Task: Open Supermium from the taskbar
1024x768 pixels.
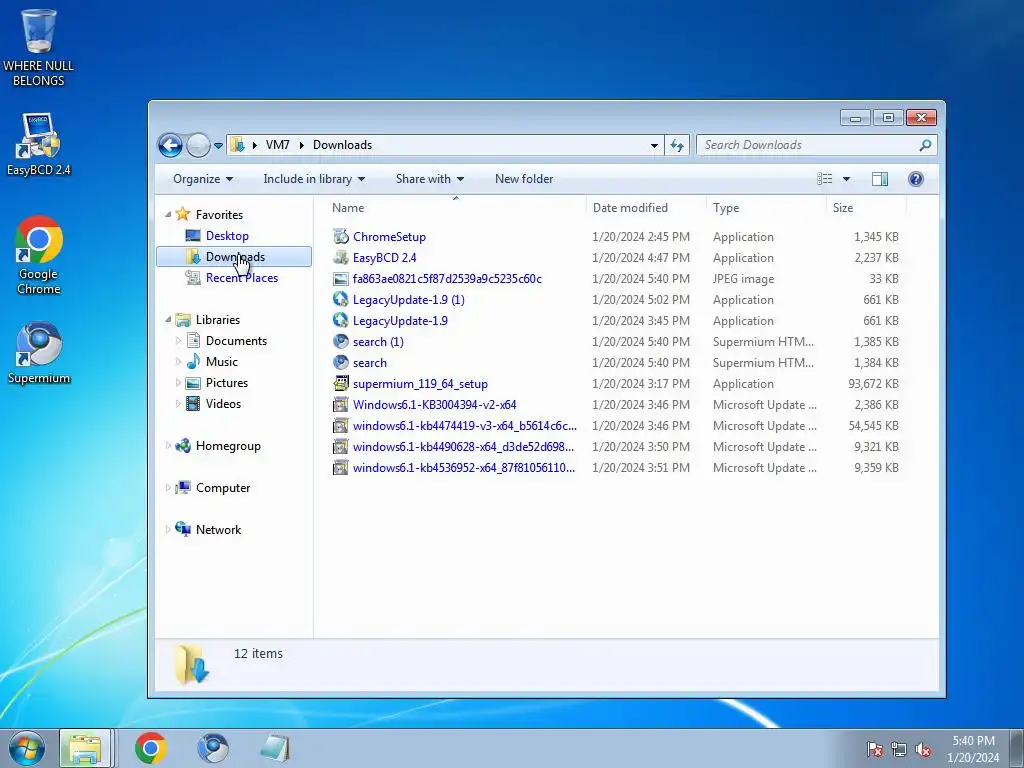Action: (x=213, y=748)
